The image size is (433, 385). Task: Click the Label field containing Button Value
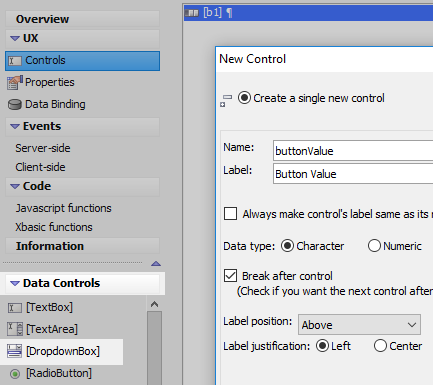(x=353, y=174)
